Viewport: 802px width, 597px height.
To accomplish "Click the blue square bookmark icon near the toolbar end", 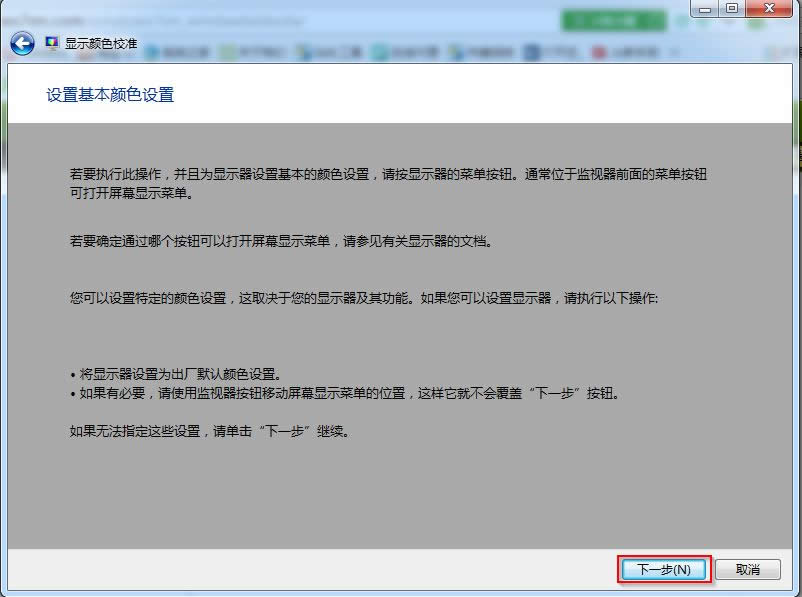I will pos(529,48).
